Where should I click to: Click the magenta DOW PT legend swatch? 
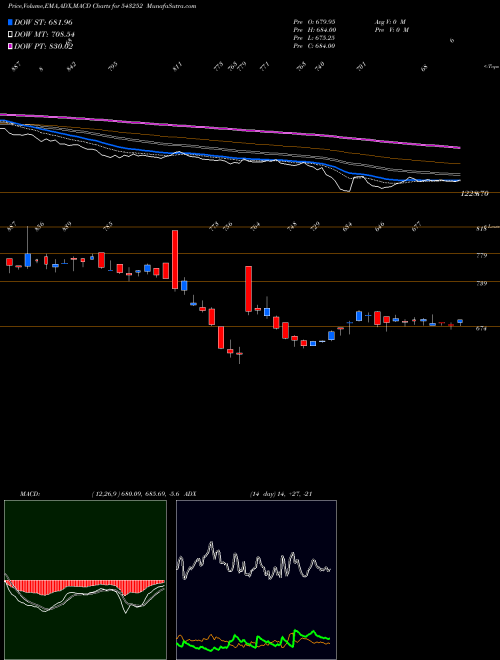[10, 46]
